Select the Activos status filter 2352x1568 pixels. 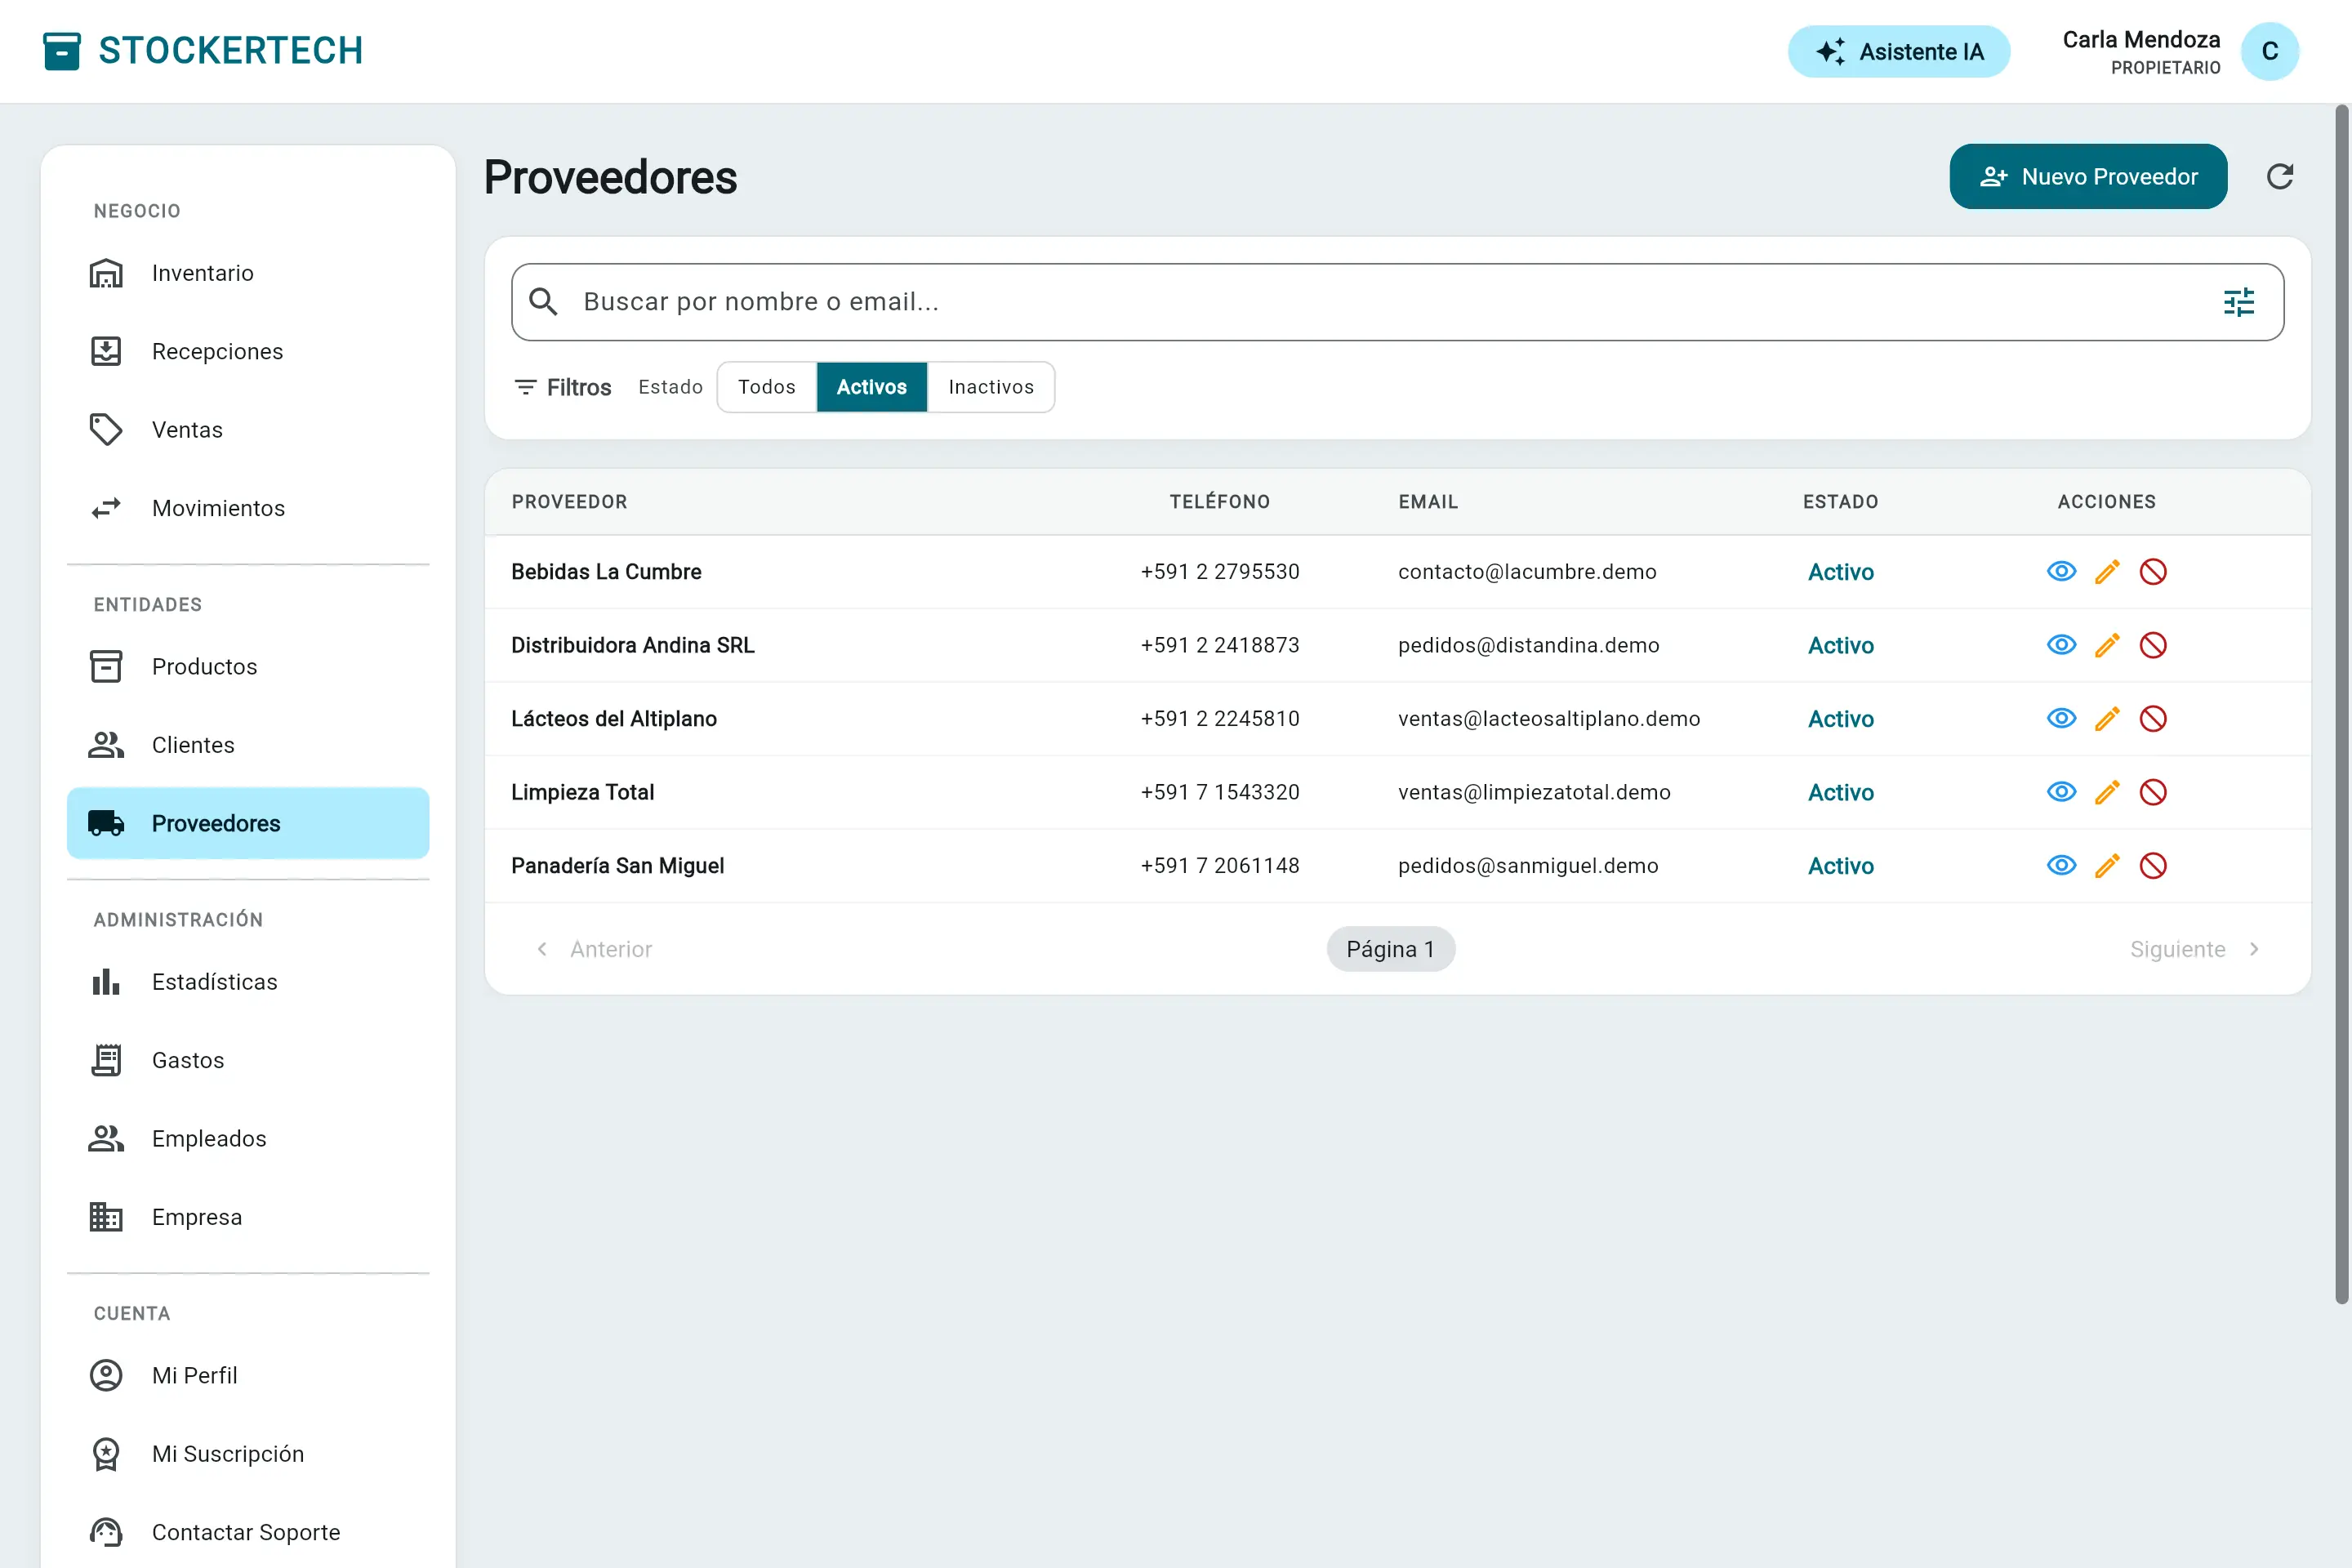[x=872, y=387]
